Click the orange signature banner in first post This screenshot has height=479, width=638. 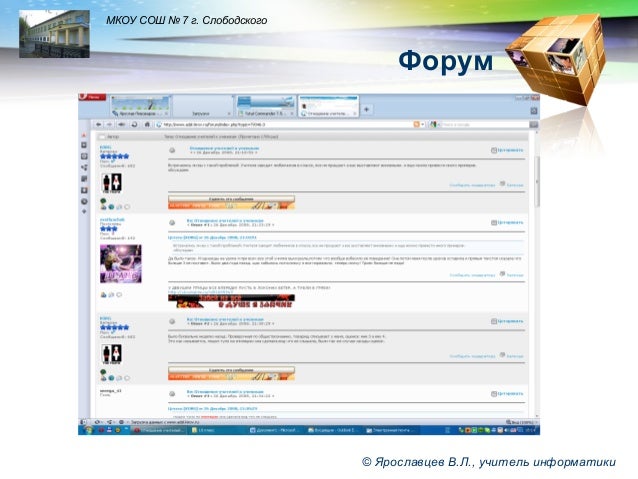(232, 206)
